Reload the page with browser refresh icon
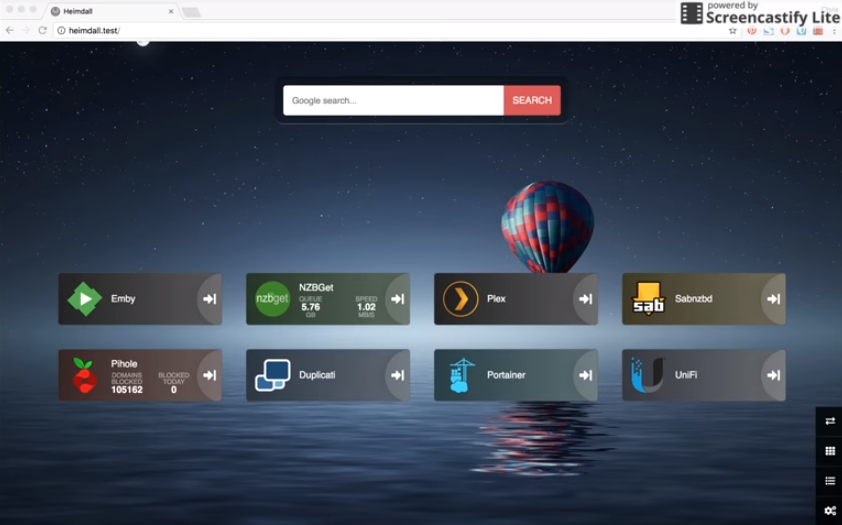This screenshot has height=525, width=842. click(42, 31)
